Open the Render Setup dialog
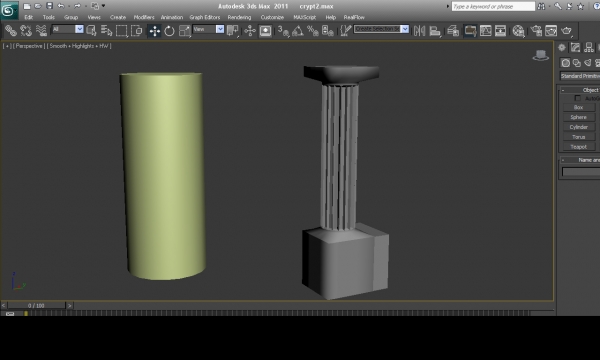Viewport: 600px width, 360px height. pos(536,31)
